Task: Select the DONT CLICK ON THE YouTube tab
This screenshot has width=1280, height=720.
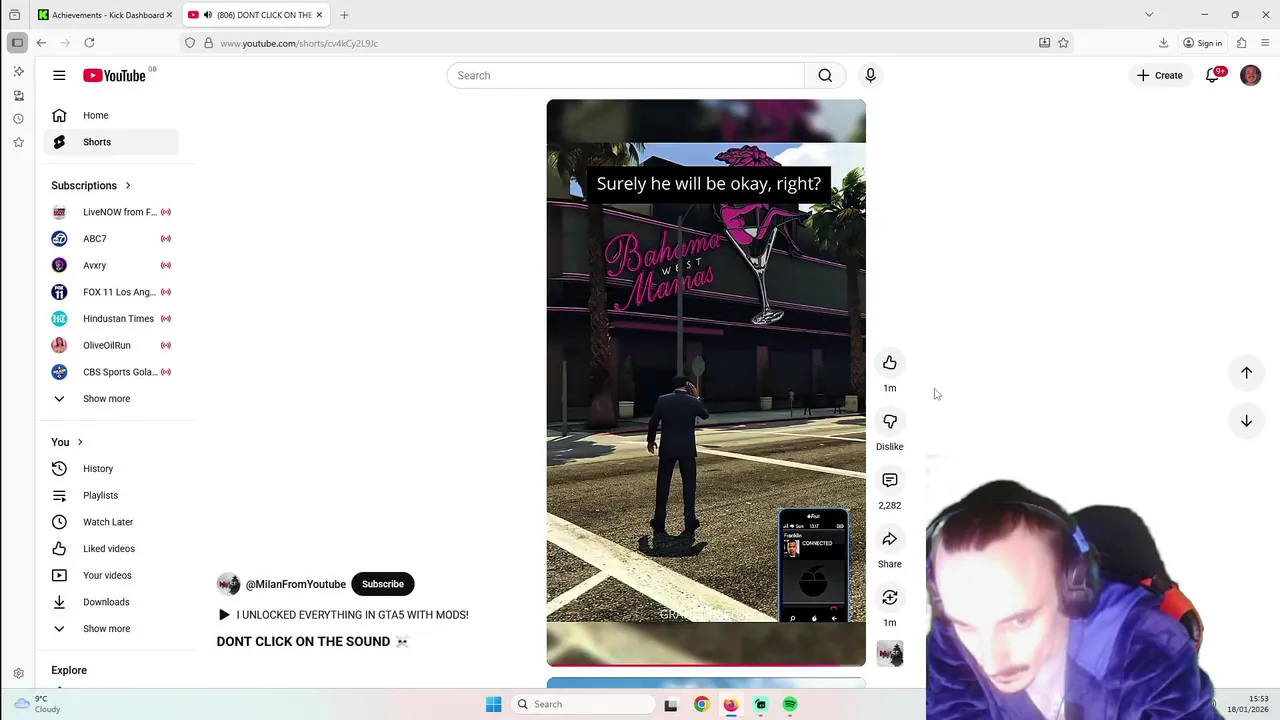Action: 256,15
